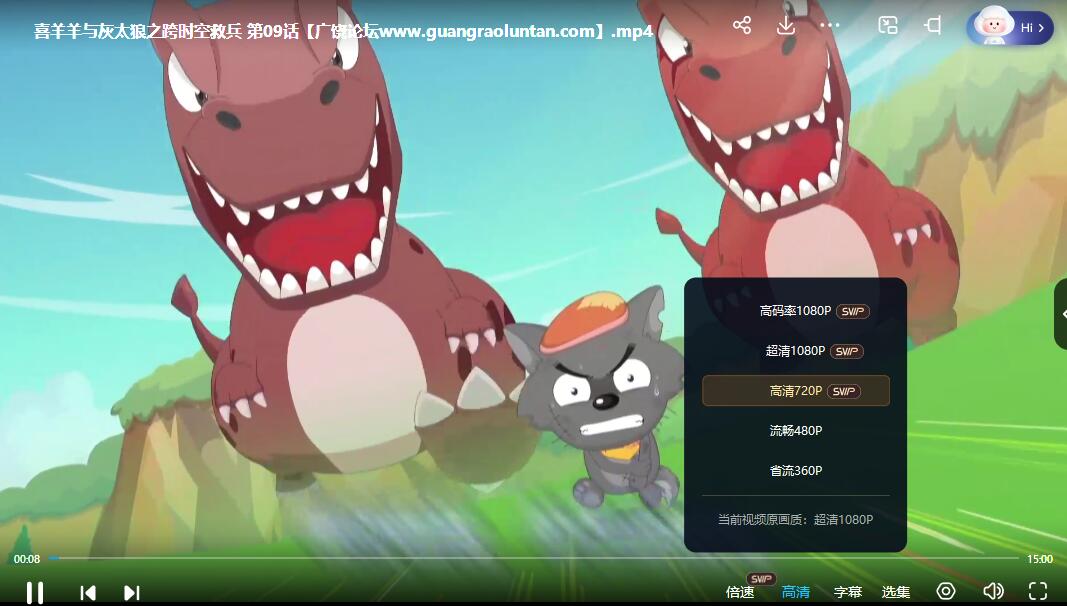Viewport: 1067px width, 606px height.
Task: Select 超清1080P quality option
Action: [795, 351]
